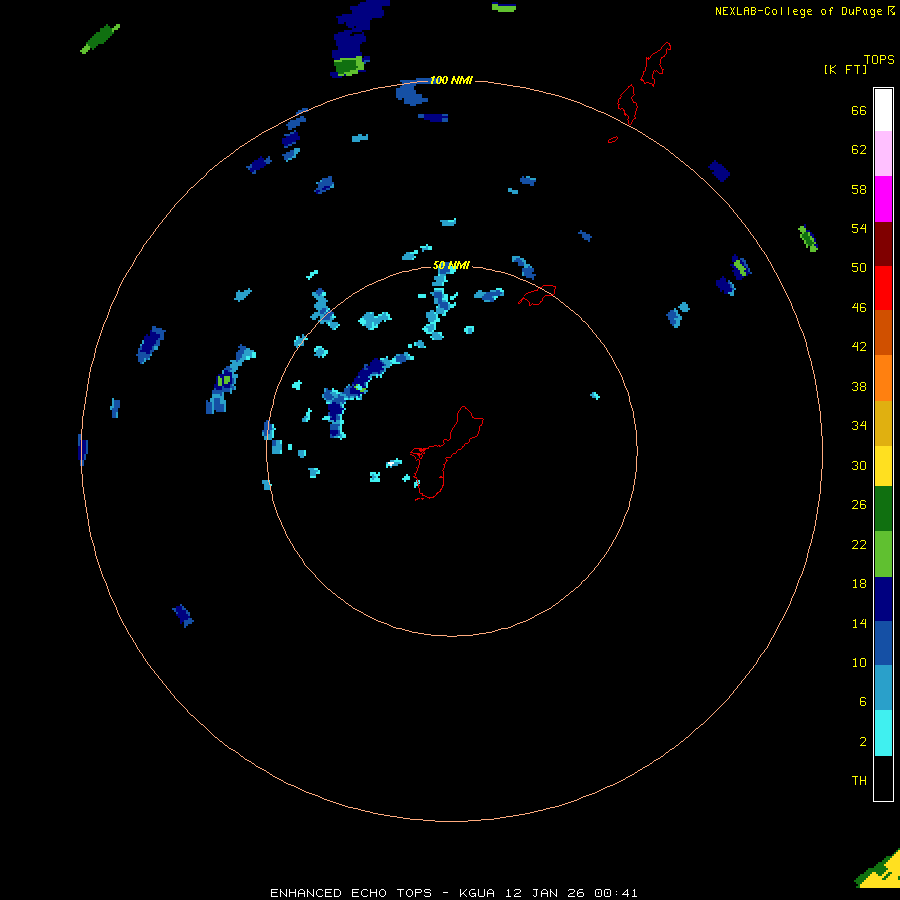This screenshot has width=900, height=900.
Task: Click the TOPS legend title
Action: pos(879,59)
